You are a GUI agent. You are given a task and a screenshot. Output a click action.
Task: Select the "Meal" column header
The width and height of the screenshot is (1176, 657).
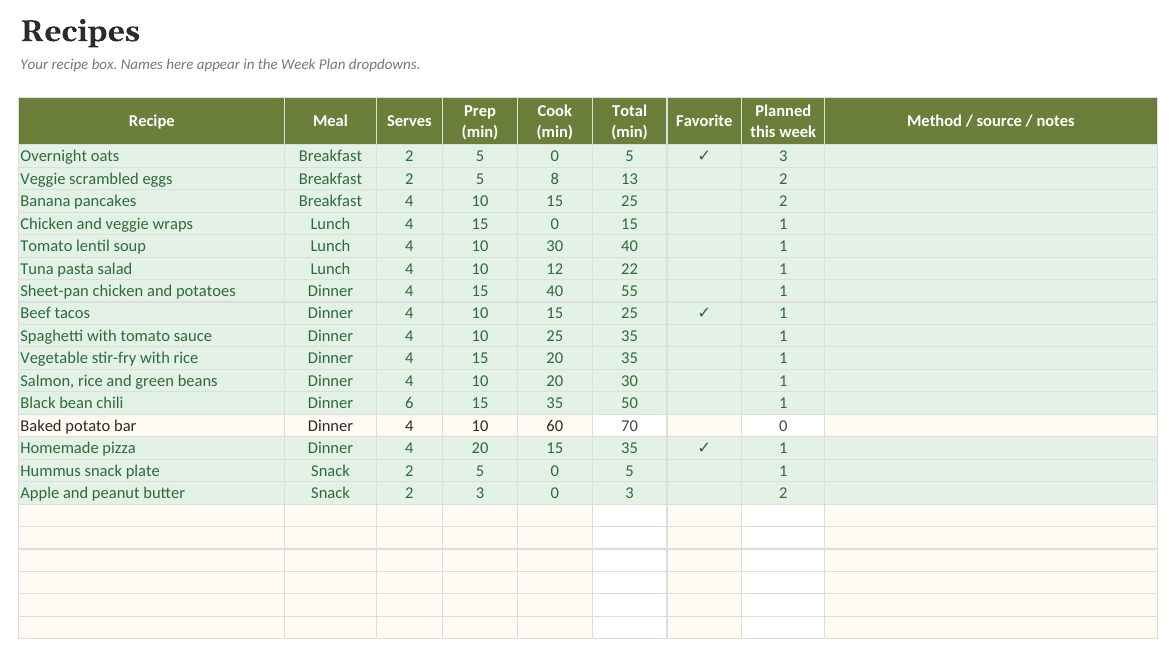[330, 121]
